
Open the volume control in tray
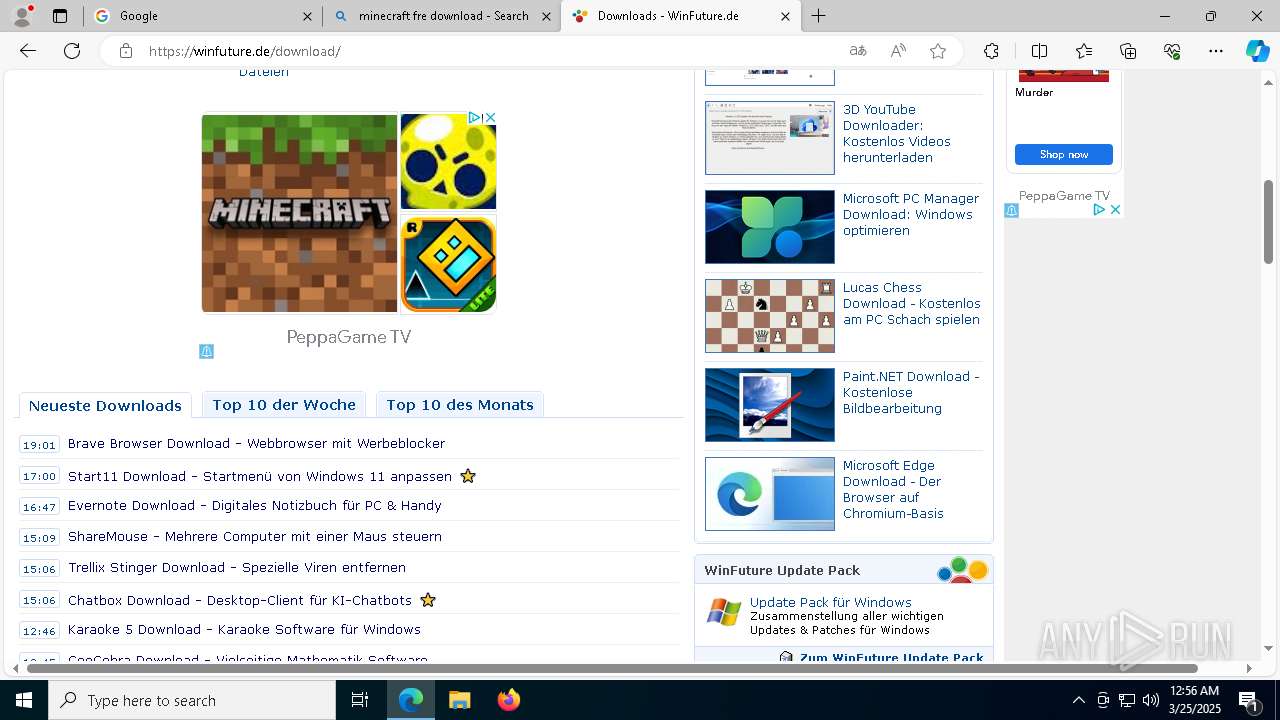point(1151,700)
